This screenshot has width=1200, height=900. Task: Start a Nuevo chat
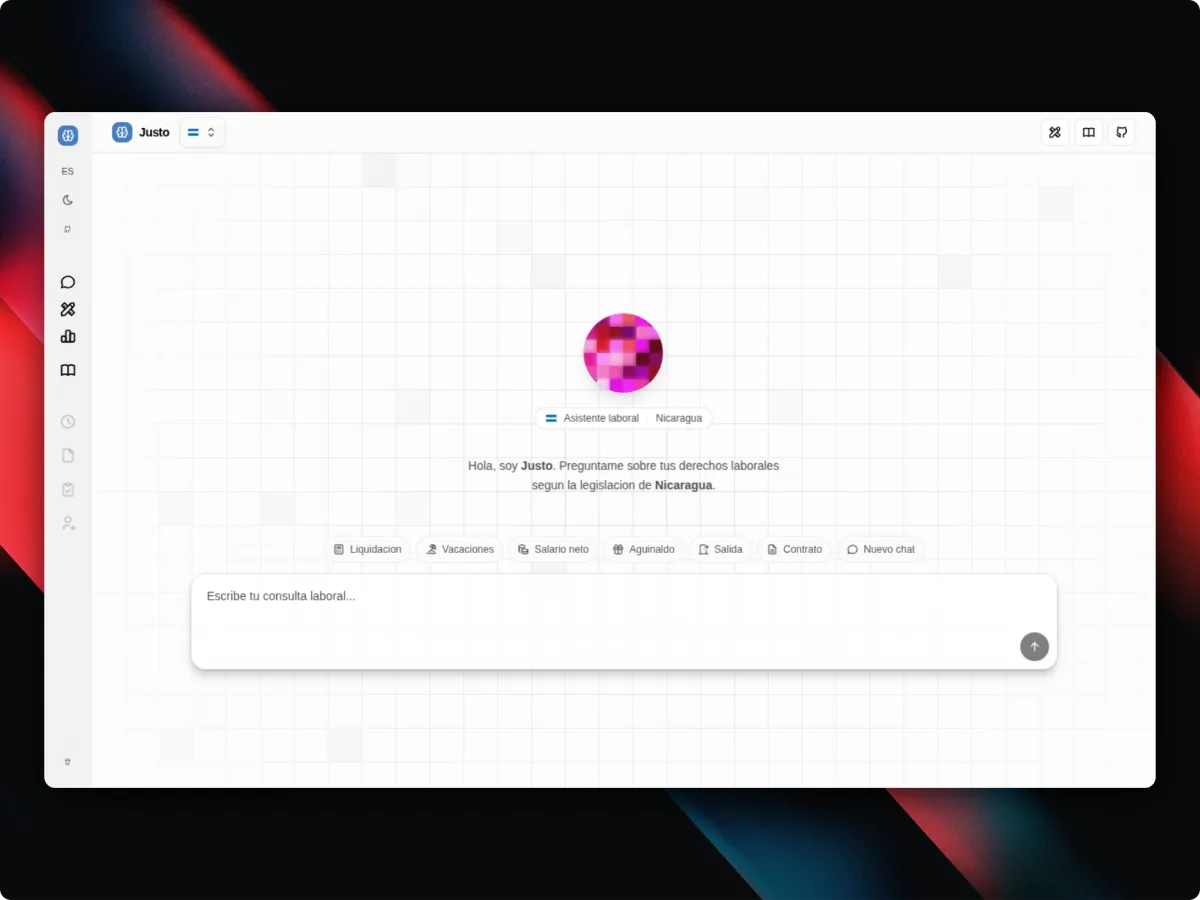click(x=880, y=549)
